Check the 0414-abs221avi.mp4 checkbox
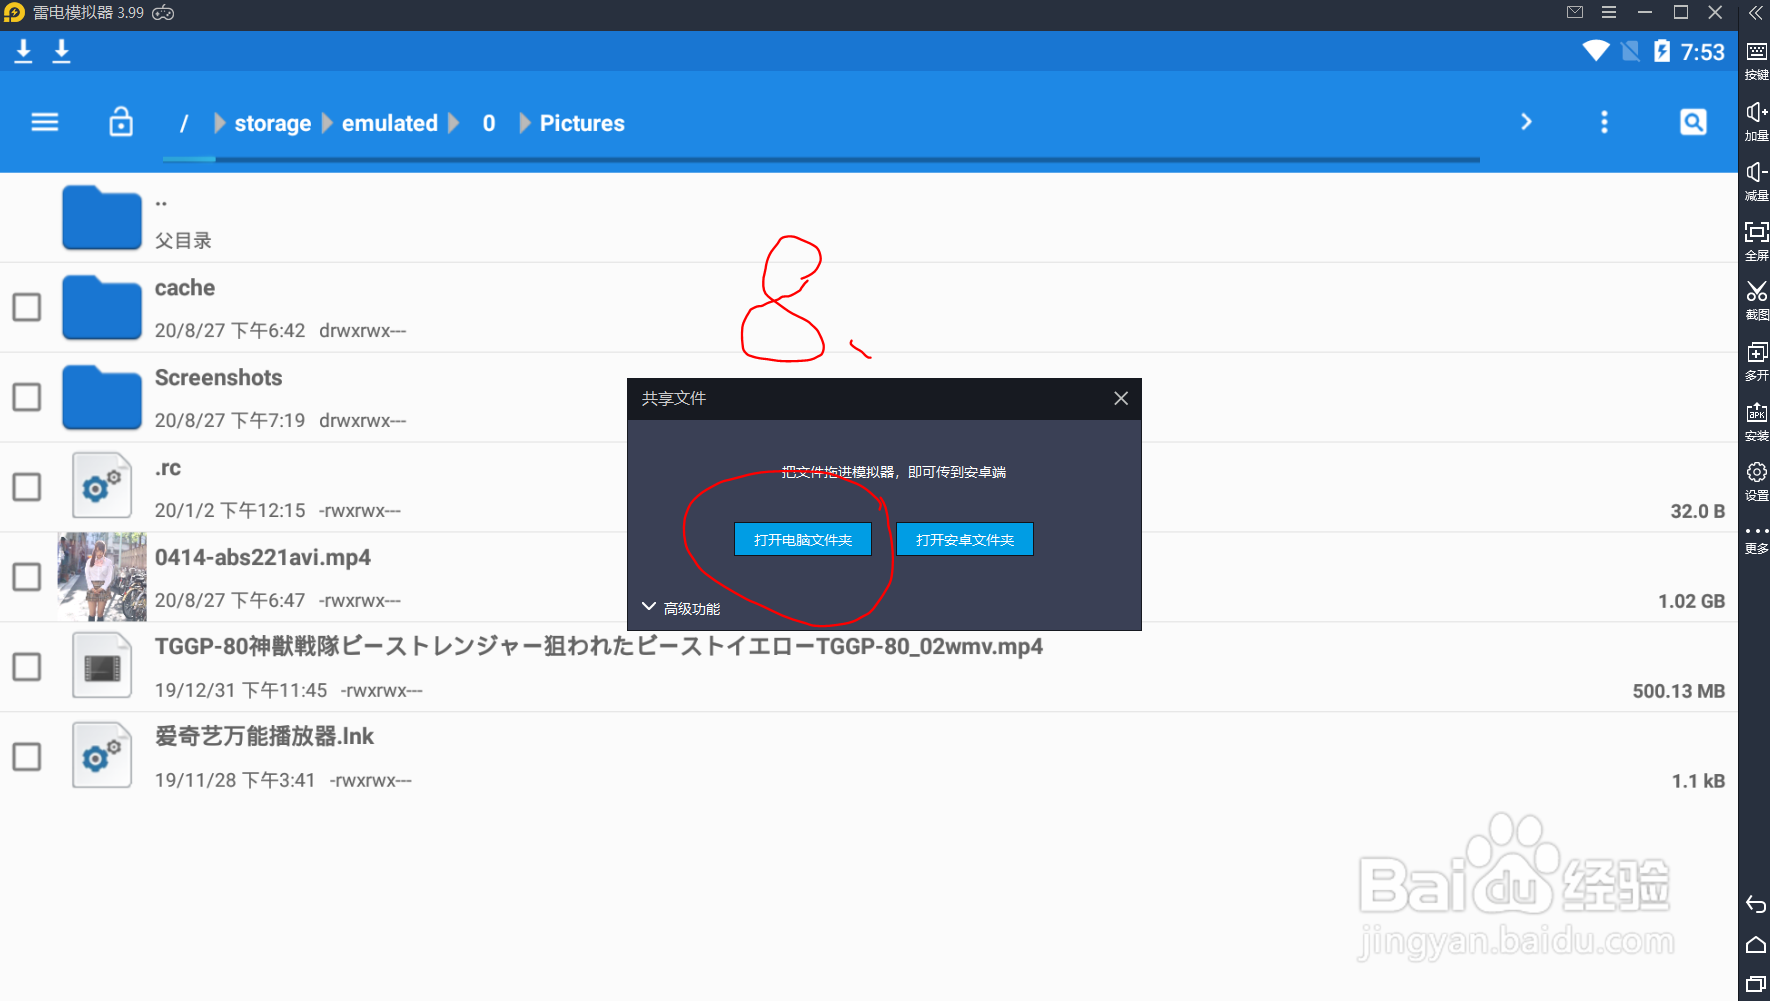Viewport: 1770px width, 1001px height. point(27,577)
